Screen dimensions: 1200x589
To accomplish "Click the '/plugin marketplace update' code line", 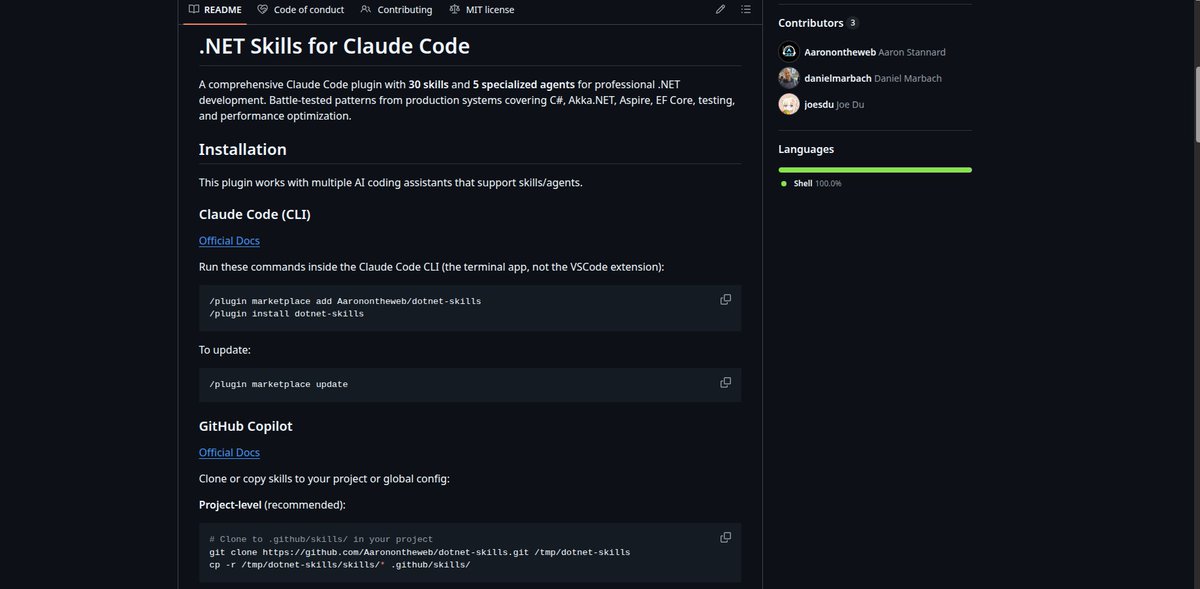I will [x=278, y=384].
